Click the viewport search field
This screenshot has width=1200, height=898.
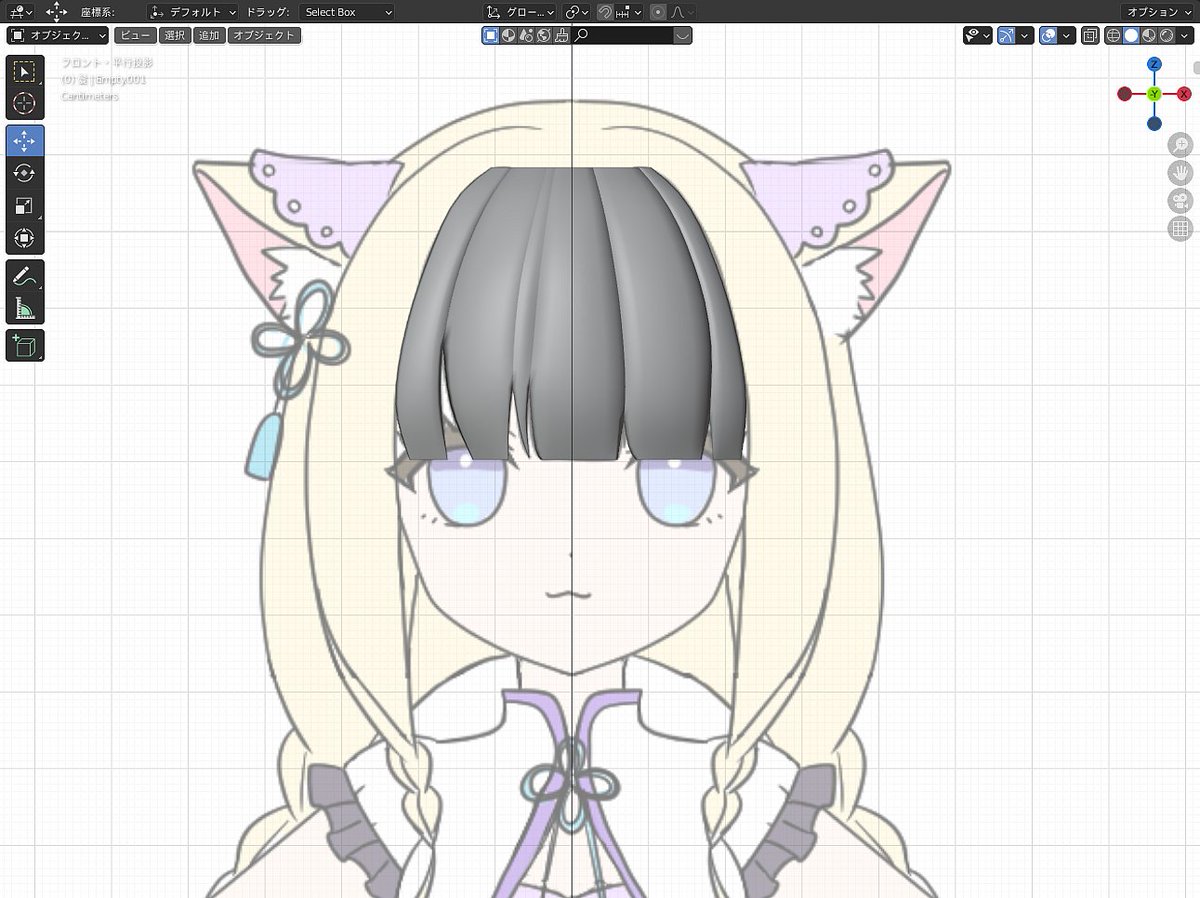point(620,35)
